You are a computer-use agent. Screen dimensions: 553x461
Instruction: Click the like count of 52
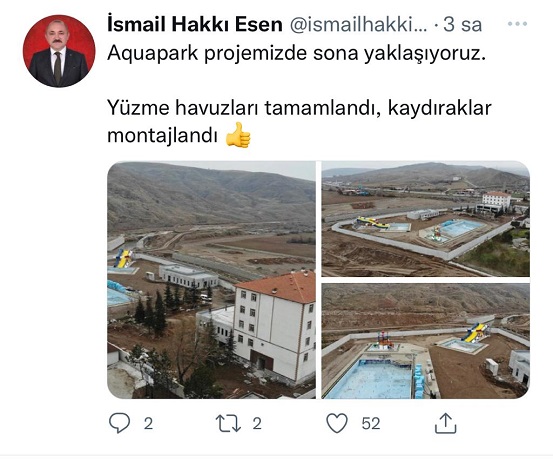pos(371,424)
